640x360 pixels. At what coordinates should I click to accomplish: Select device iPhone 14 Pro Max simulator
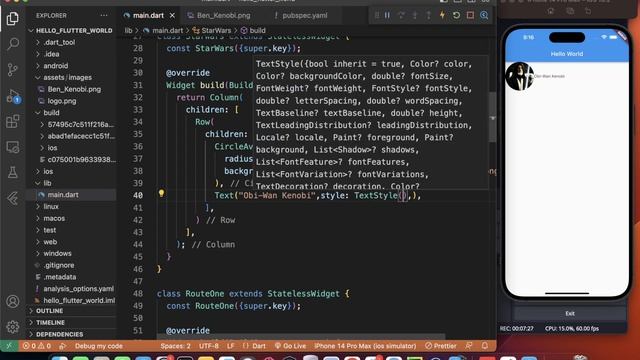coord(365,346)
